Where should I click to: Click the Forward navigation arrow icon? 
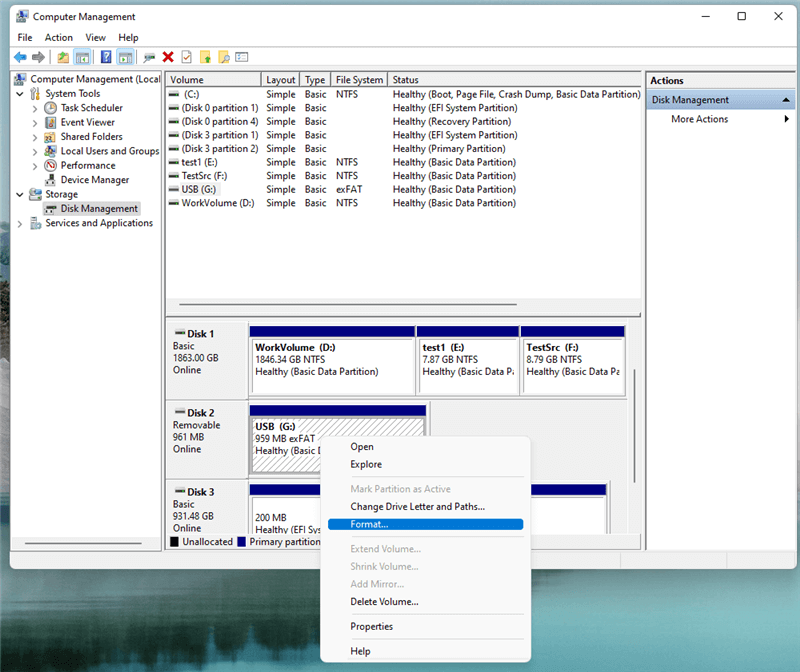click(39, 57)
